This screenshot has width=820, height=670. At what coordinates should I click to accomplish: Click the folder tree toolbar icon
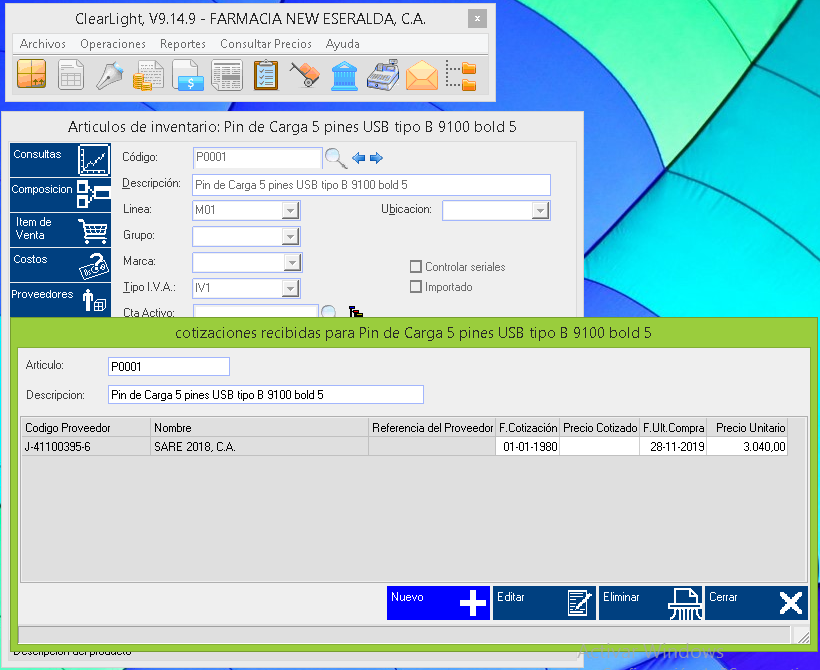point(461,75)
